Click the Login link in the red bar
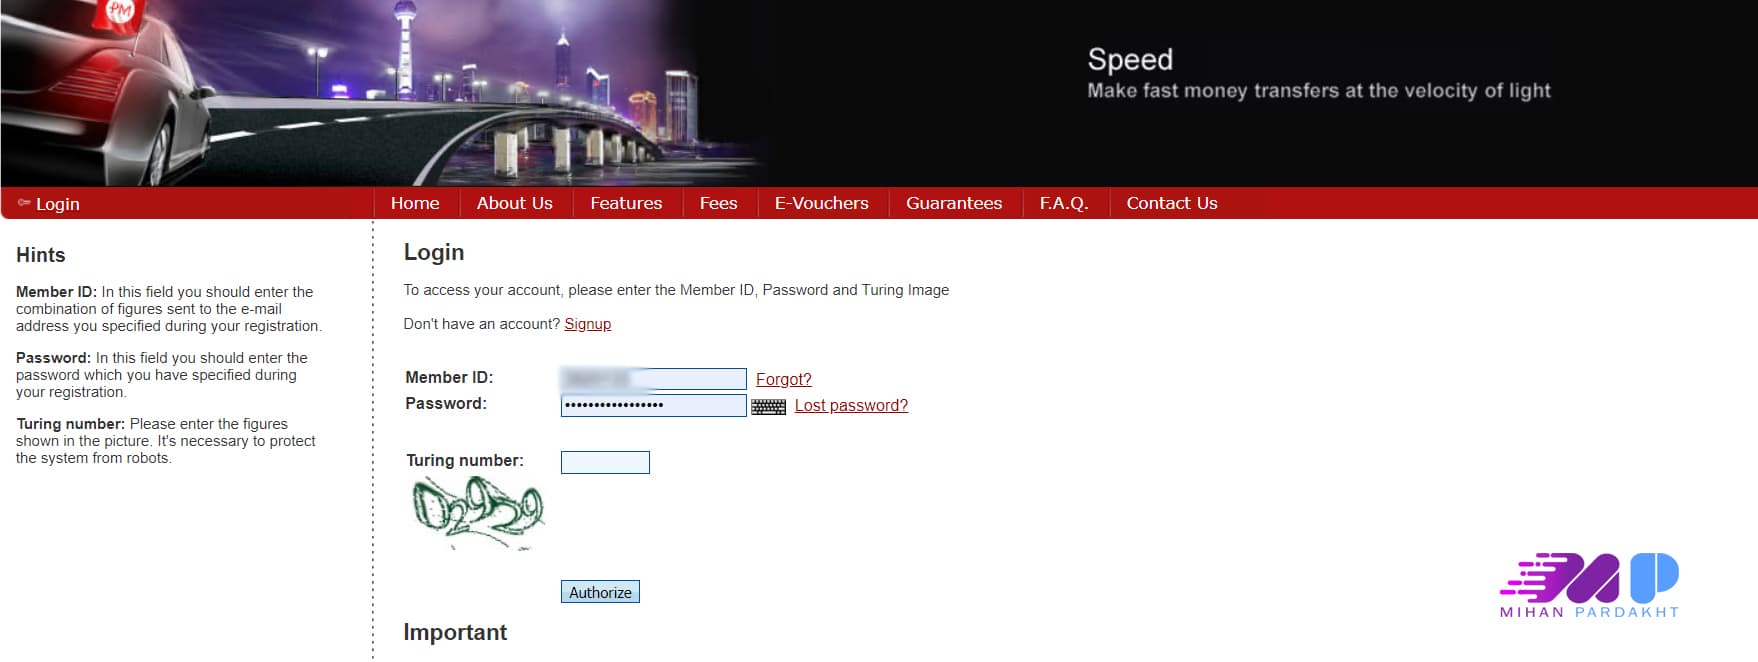Image resolution: width=1758 pixels, height=662 pixels. pyautogui.click(x=57, y=204)
